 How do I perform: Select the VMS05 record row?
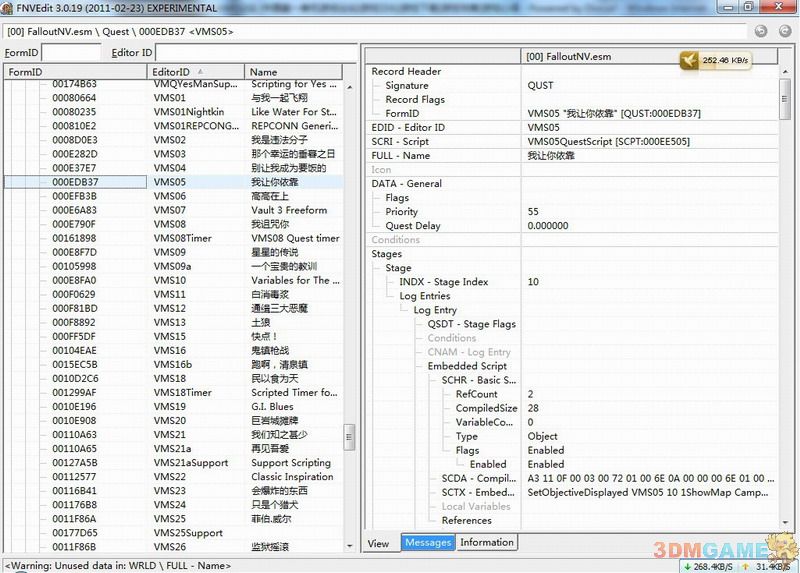click(x=173, y=182)
